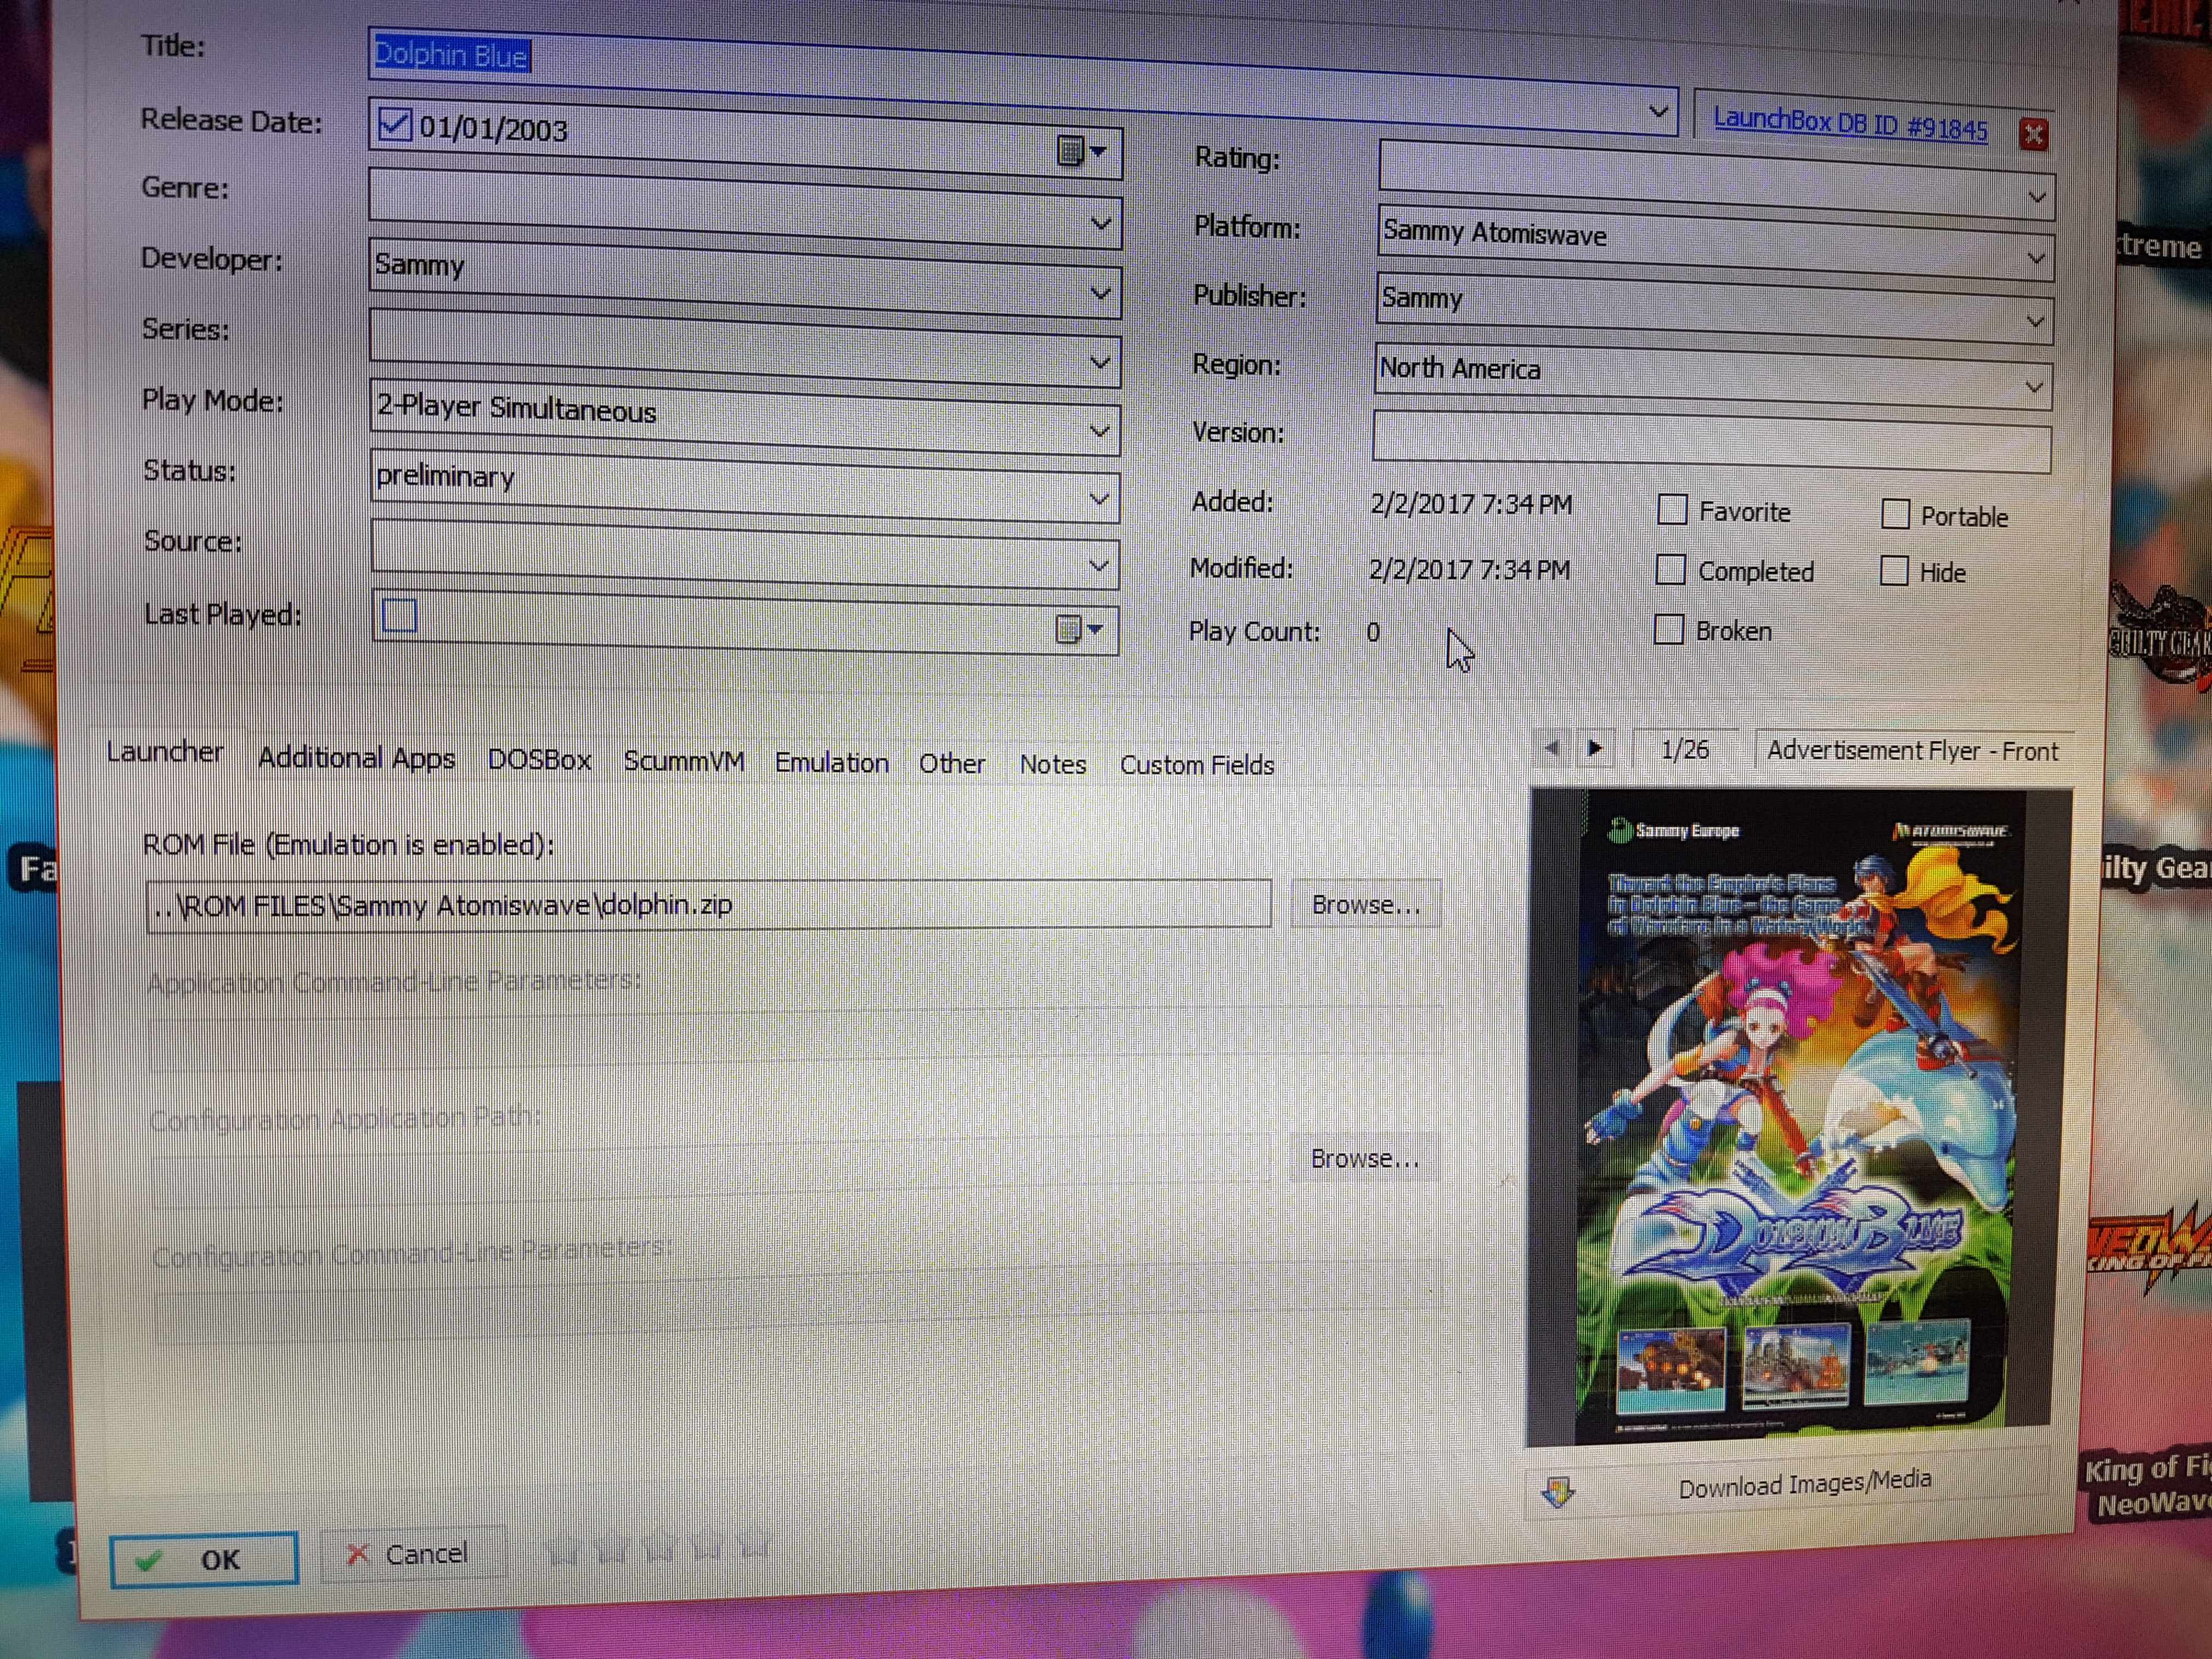Switch to the Launcher tab
Image resolution: width=2212 pixels, height=1659 pixels.
pos(165,751)
